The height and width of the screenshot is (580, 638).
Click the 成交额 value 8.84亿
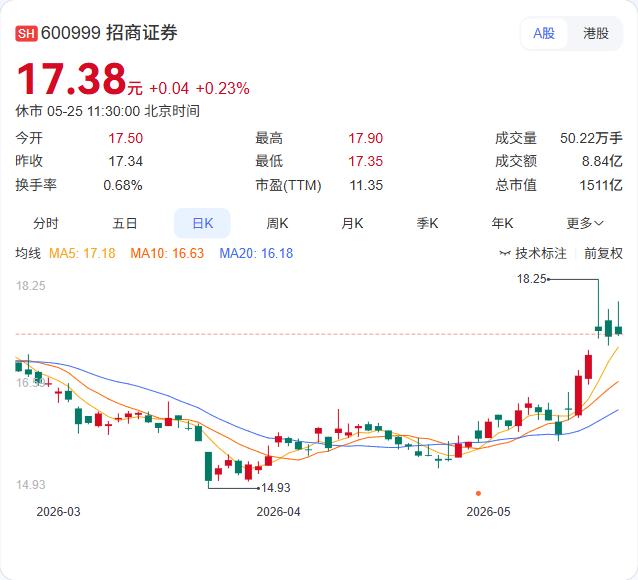pyautogui.click(x=602, y=162)
